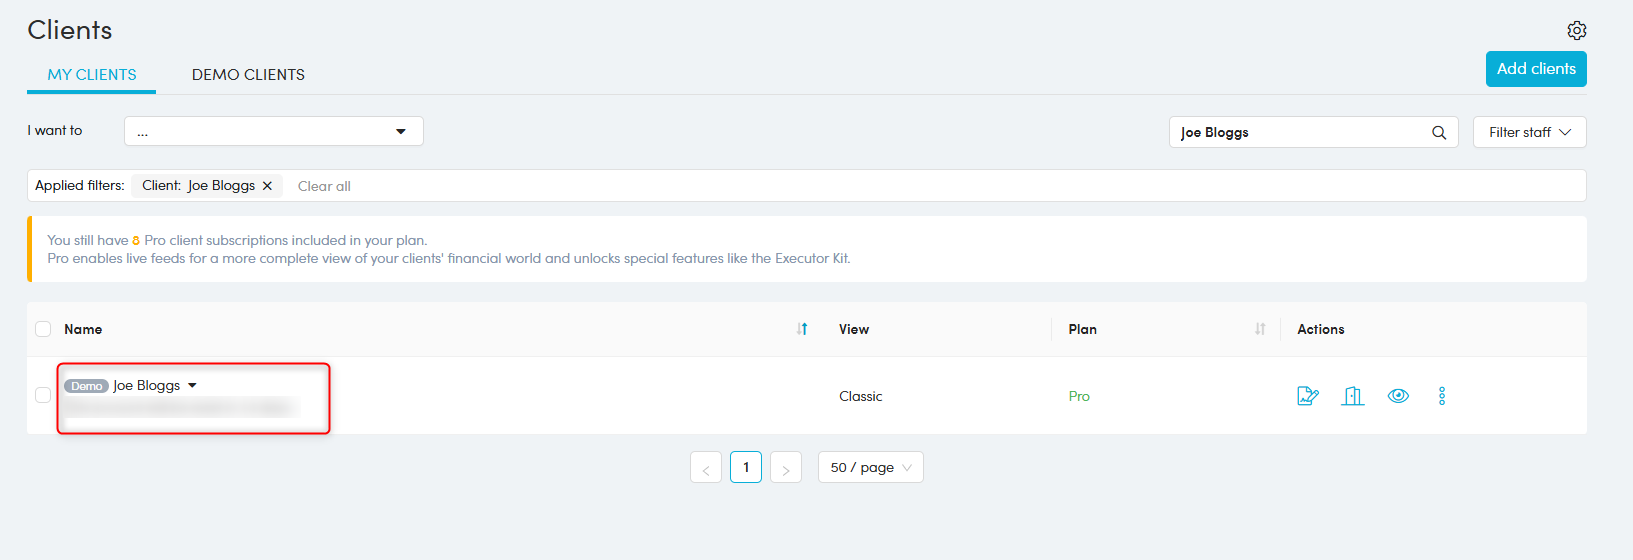Screen dimensions: 1633x560
Task: Click the eye view icon for Joe Bloggs
Action: pyautogui.click(x=1398, y=396)
